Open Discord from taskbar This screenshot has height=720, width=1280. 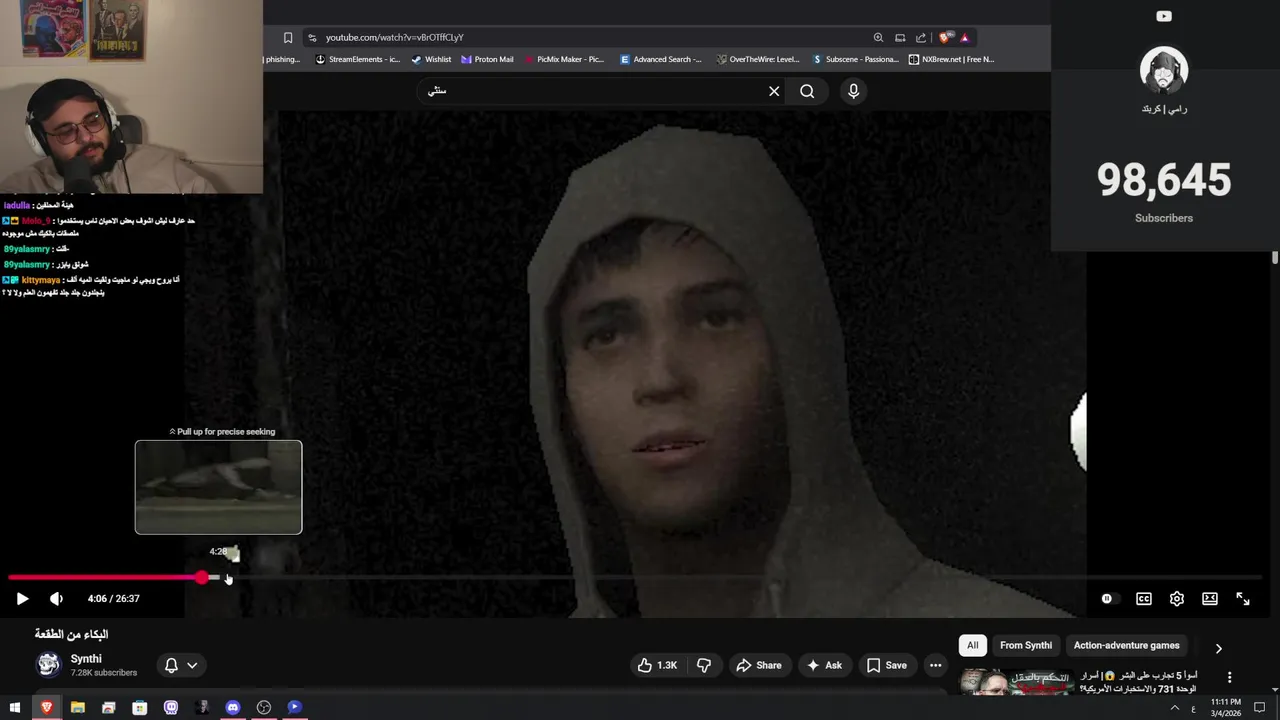pos(233,707)
